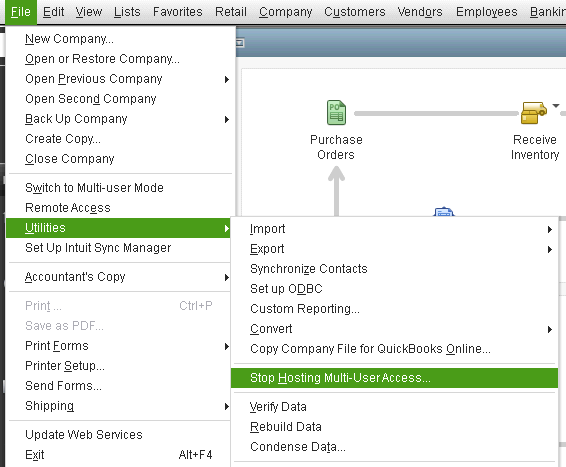Expand the Import submenu
Viewport: 566px width, 467px height.
[x=394, y=229]
